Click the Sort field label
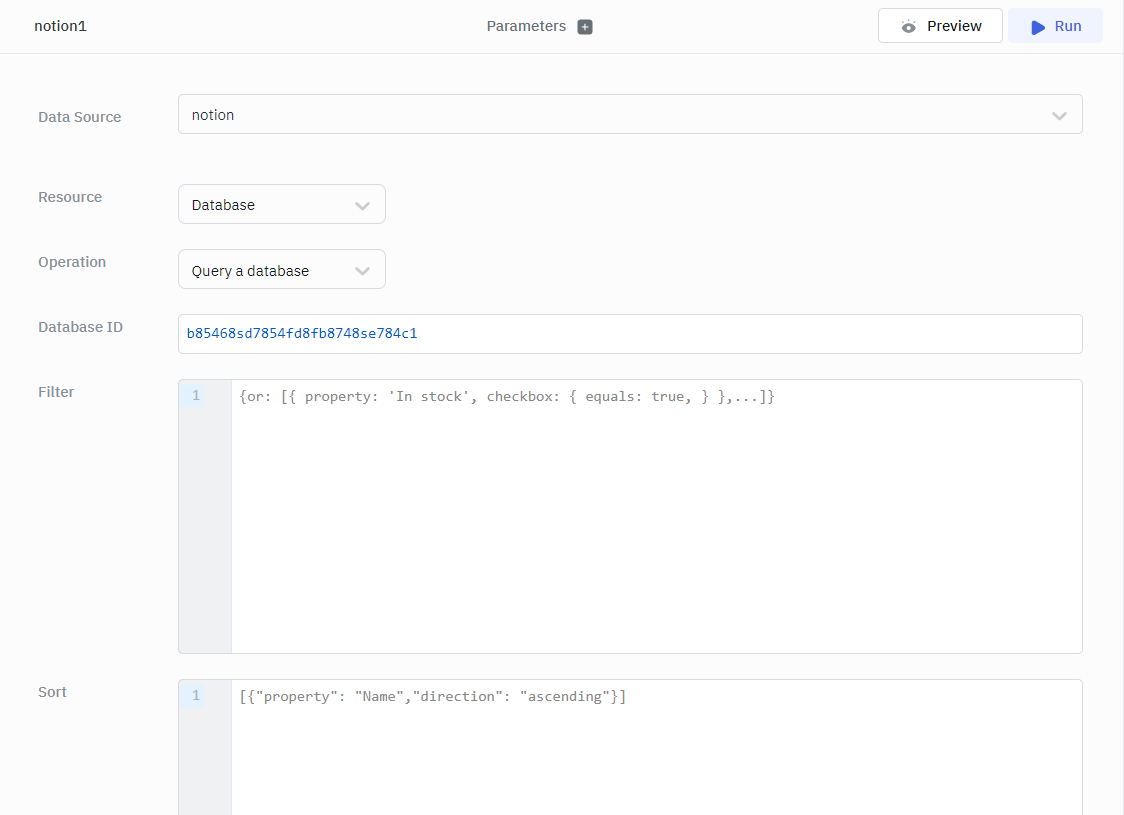 [x=52, y=692]
